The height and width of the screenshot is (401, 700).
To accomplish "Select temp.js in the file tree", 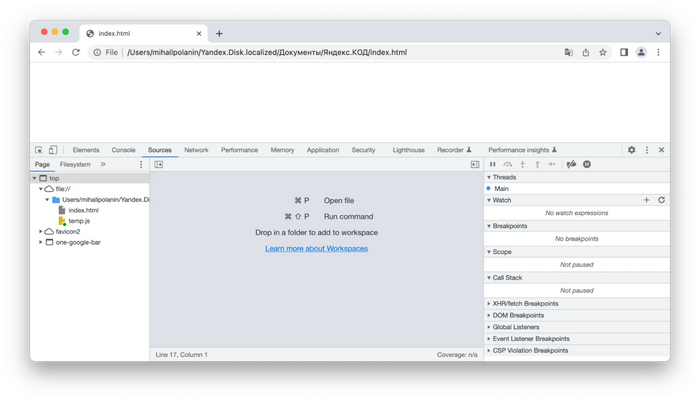I will pos(79,221).
